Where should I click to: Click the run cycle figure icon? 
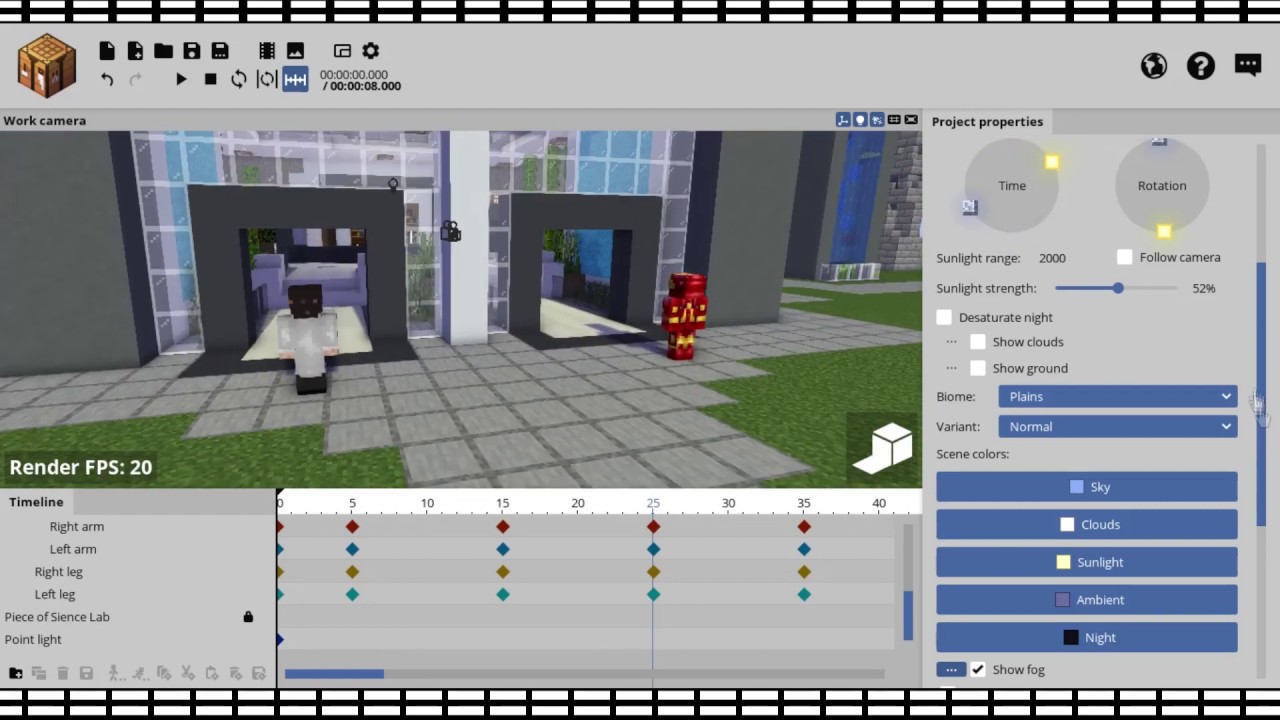pyautogui.click(x=139, y=673)
